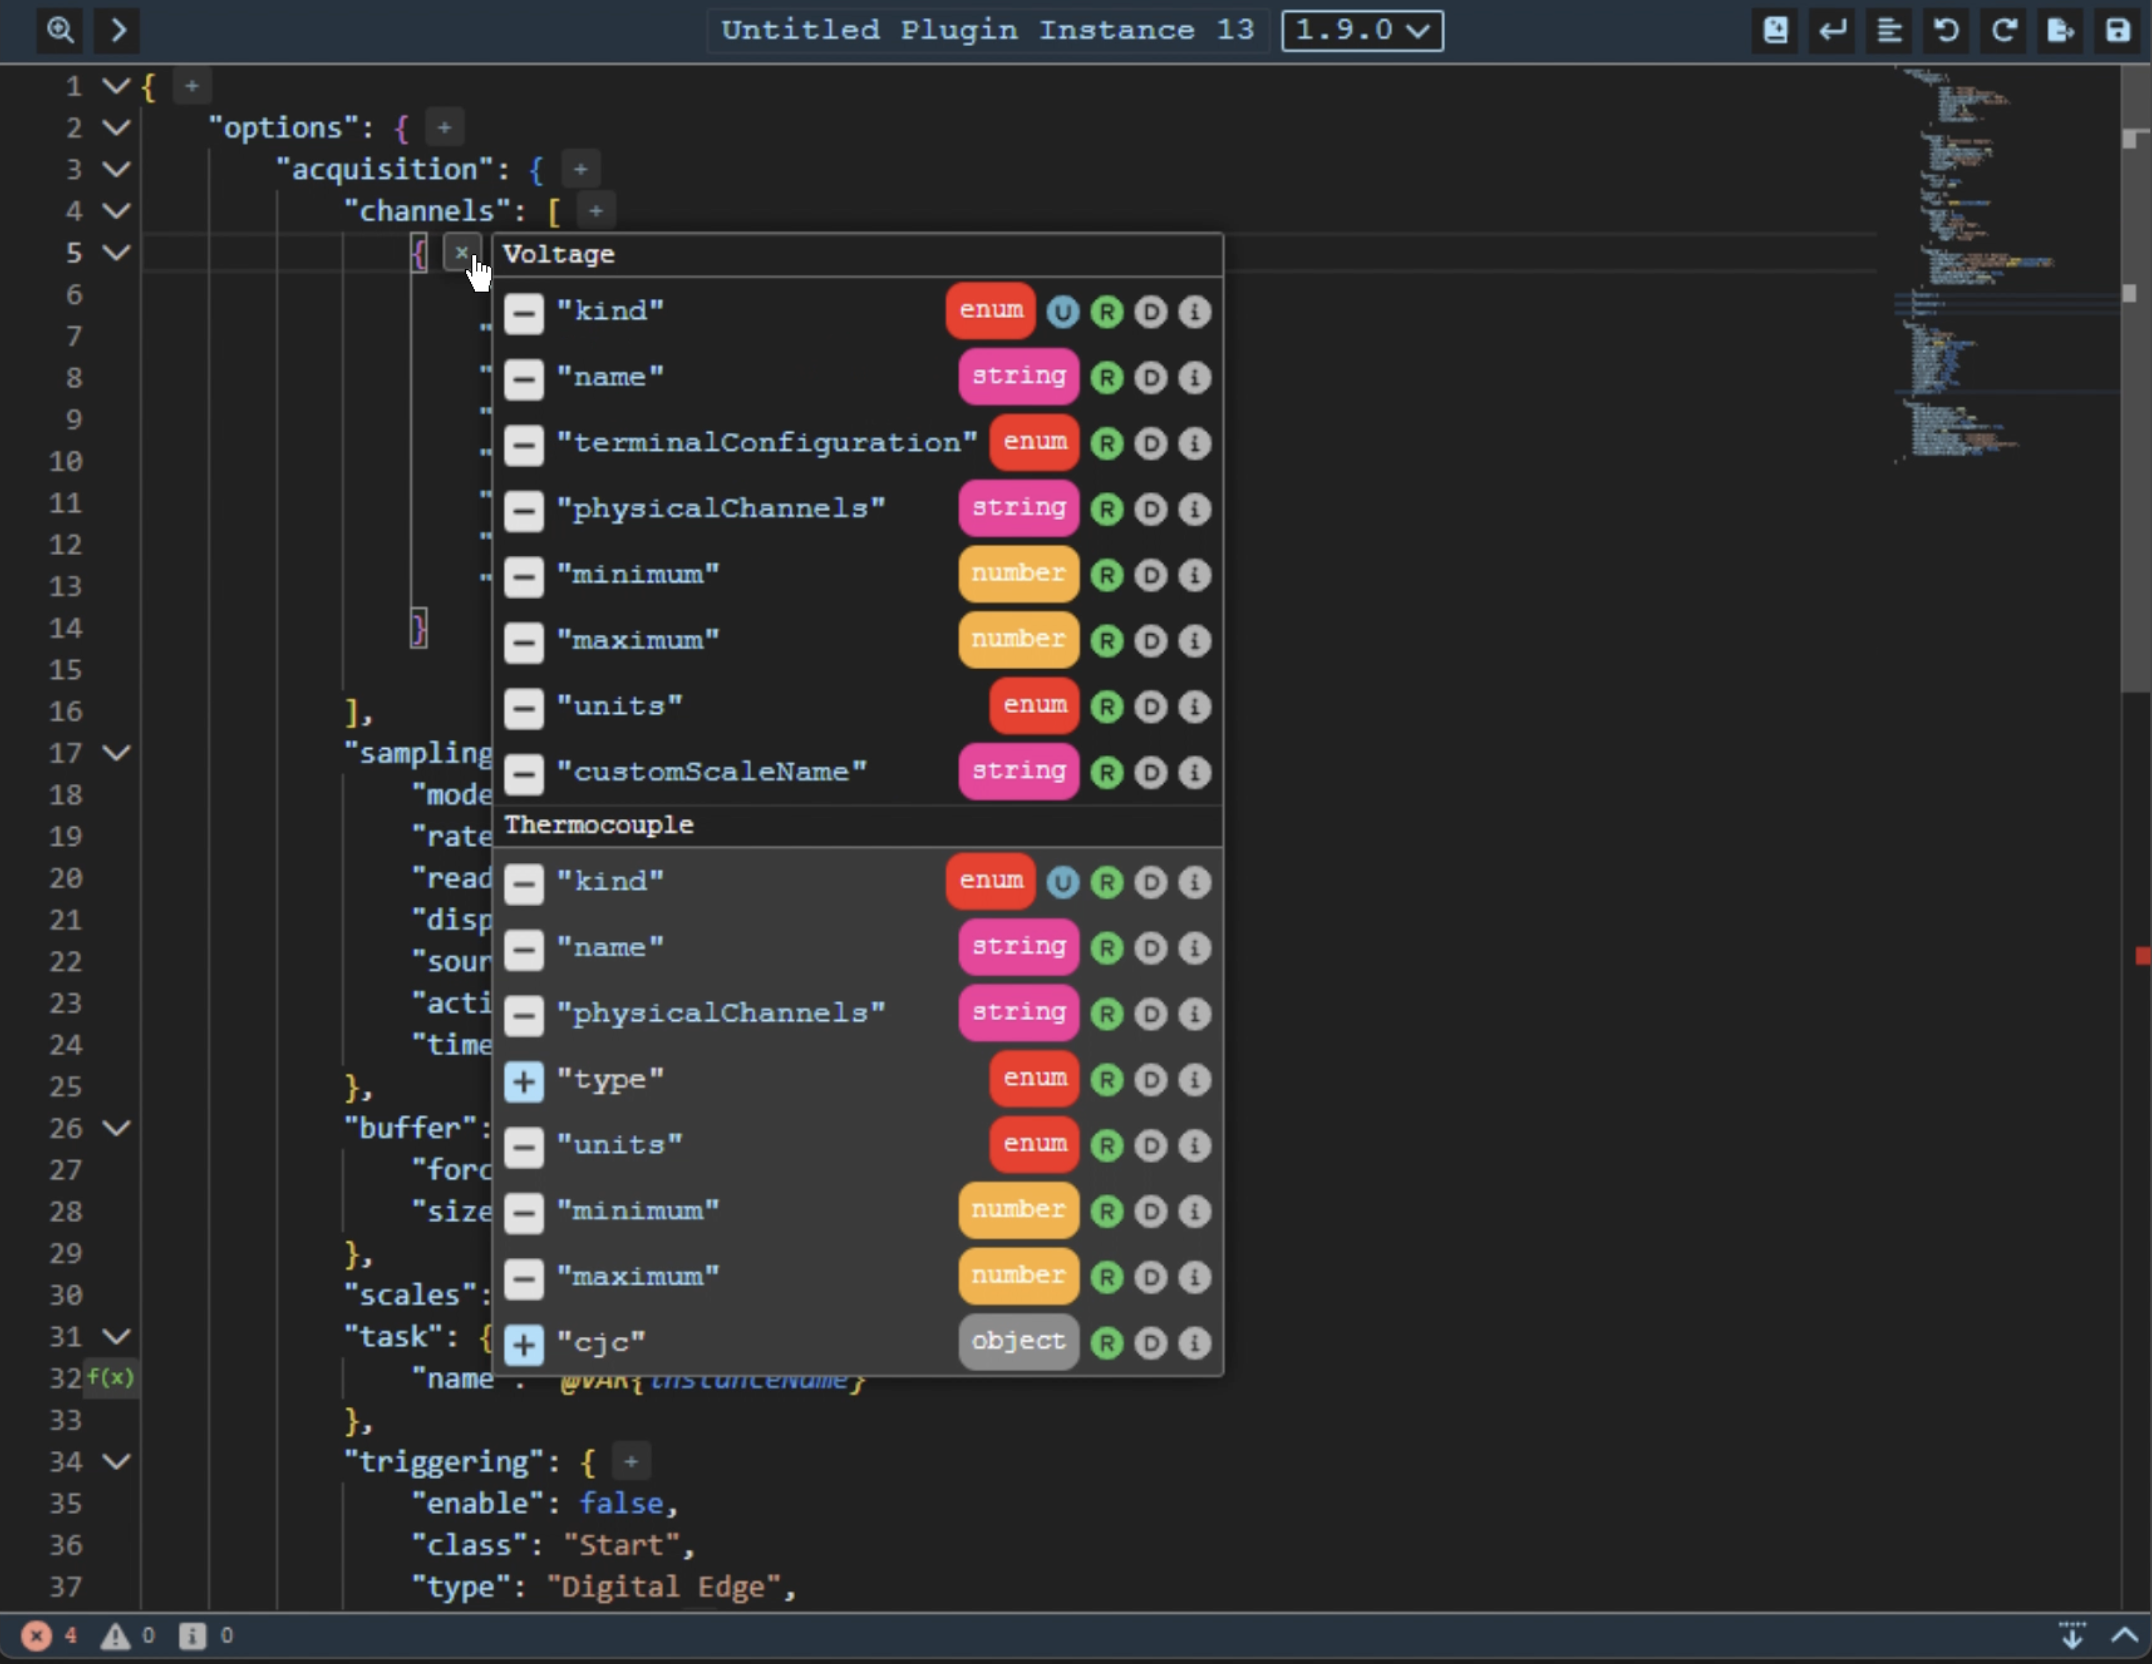Collapse the "triggering" block on line 34
This screenshot has width=2152, height=1664.
tap(117, 1461)
